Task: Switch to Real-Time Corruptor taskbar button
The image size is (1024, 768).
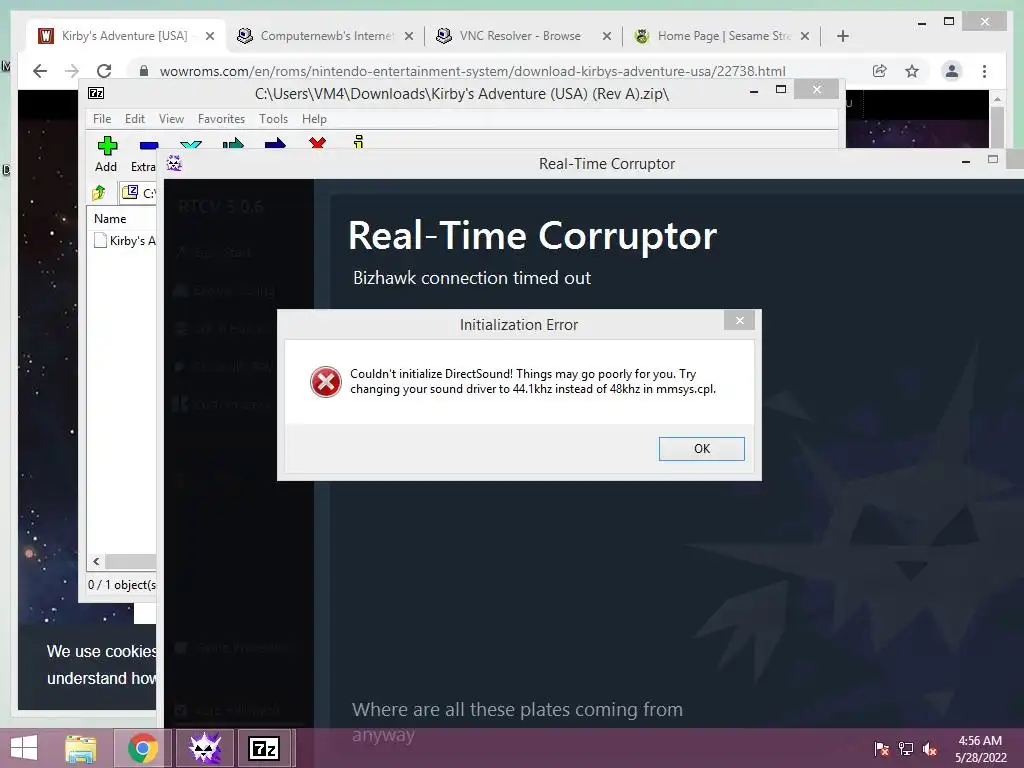Action: pyautogui.click(x=204, y=748)
